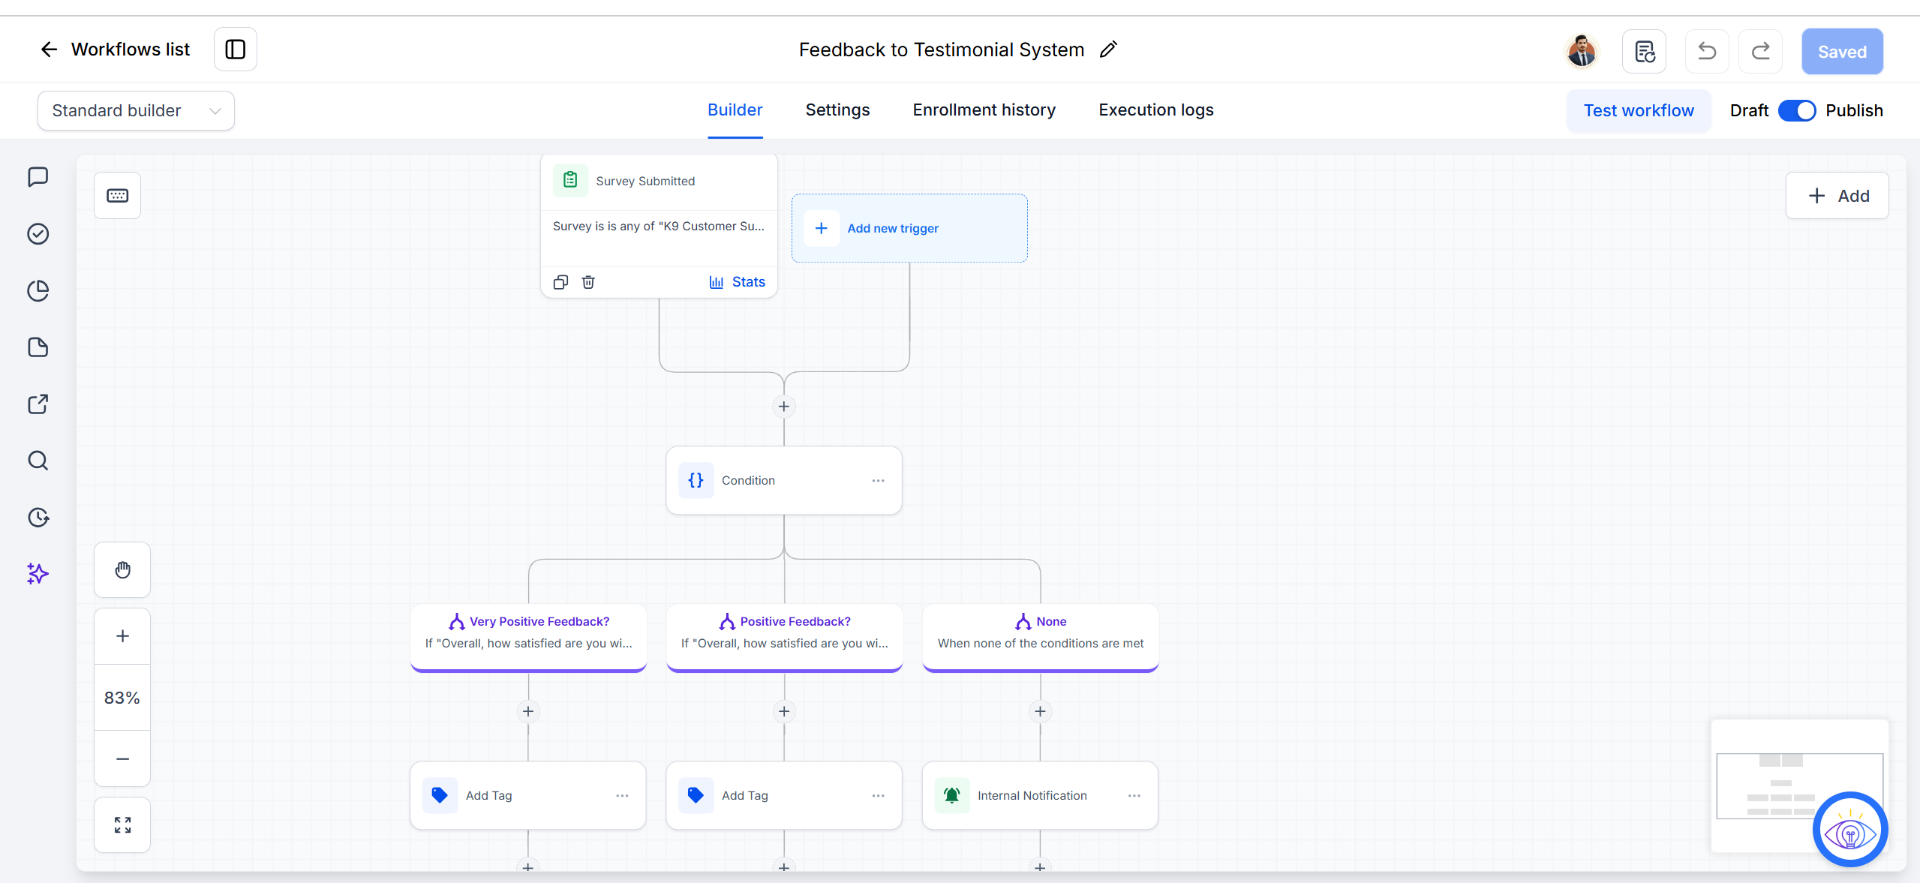Open history clock sidebar icon
Viewport: 1920px width, 883px height.
point(38,517)
